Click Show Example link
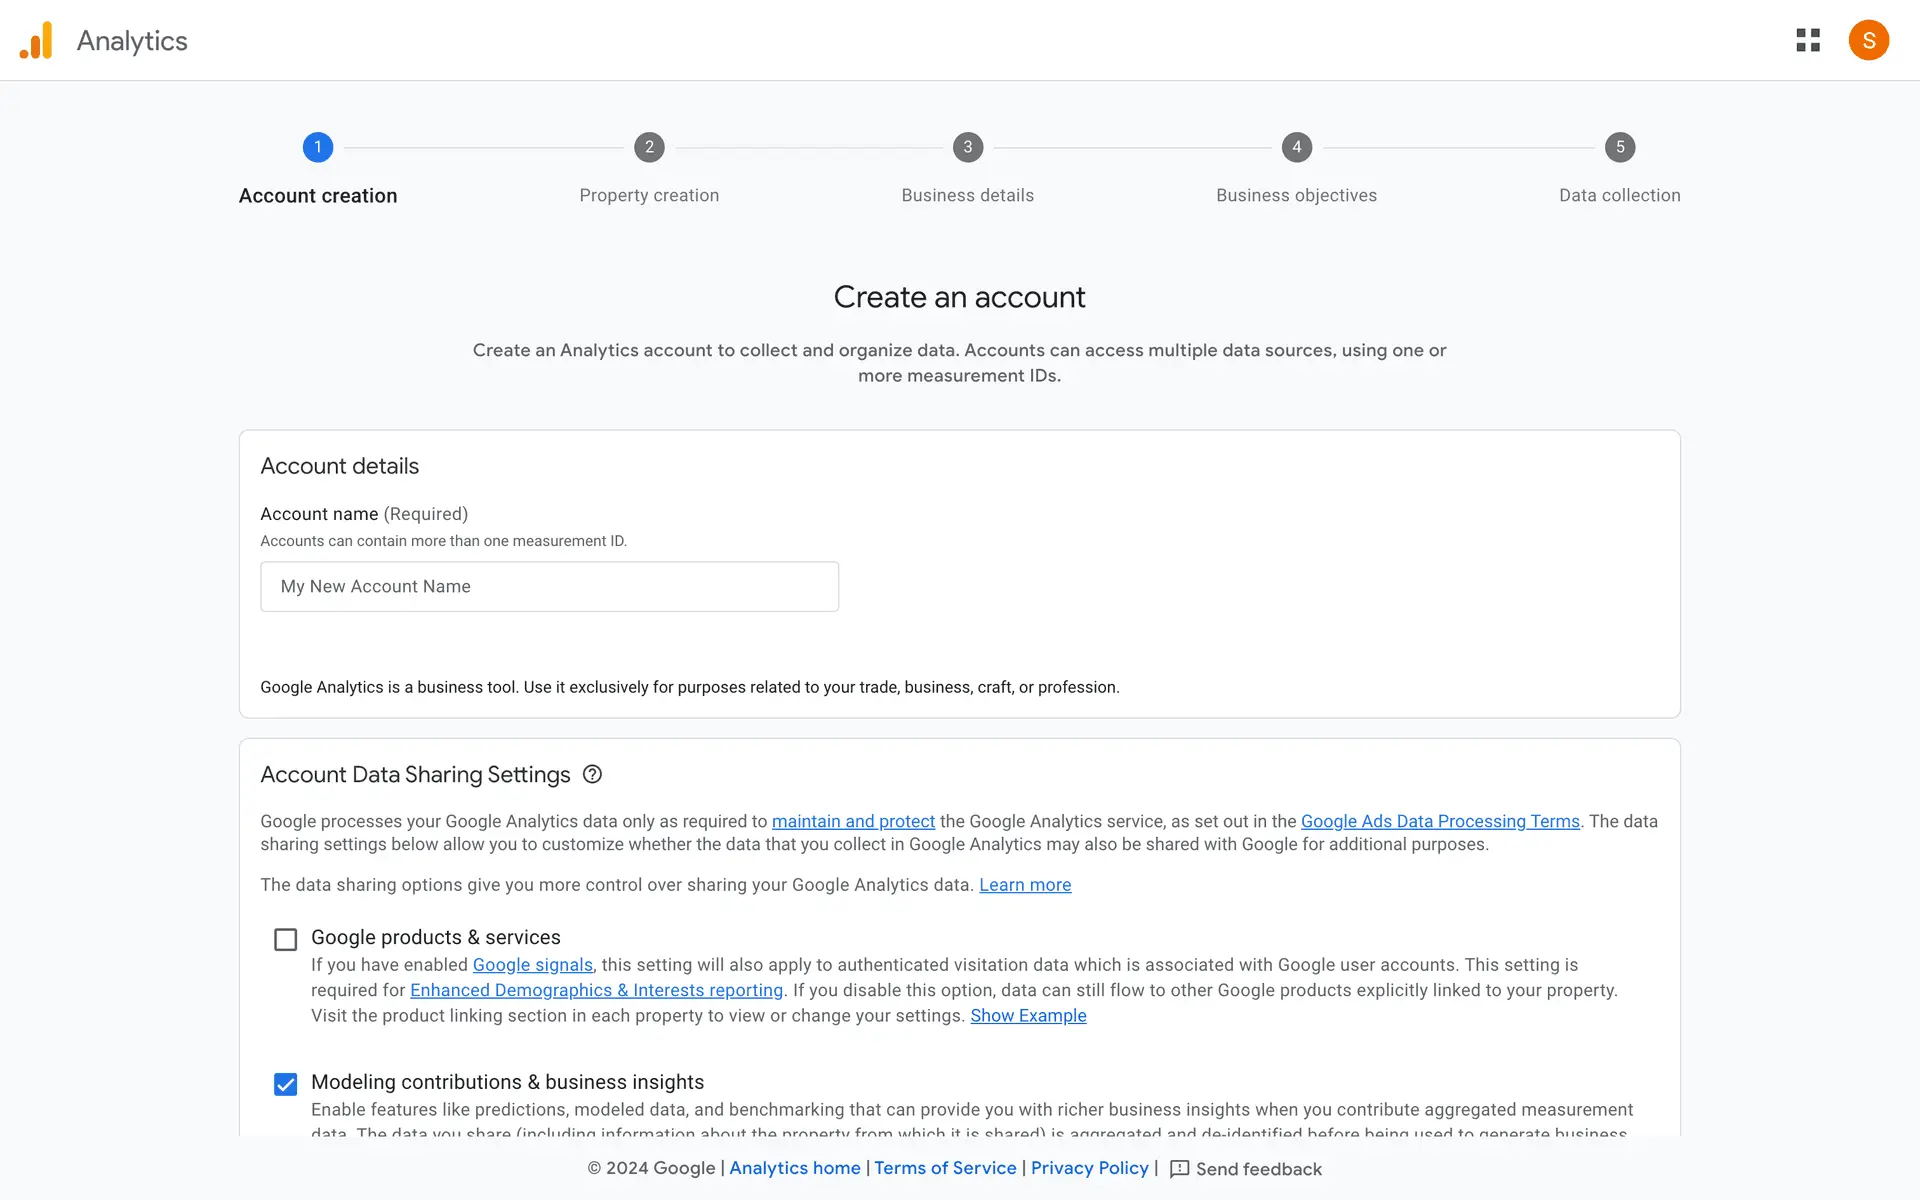The width and height of the screenshot is (1920, 1200). coord(1028,1016)
